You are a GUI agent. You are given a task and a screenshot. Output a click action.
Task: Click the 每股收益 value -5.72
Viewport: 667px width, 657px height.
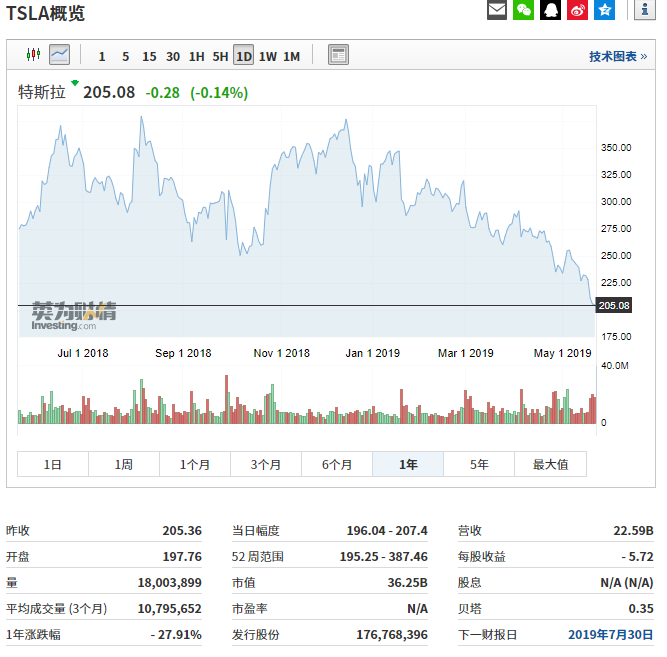click(x=637, y=557)
